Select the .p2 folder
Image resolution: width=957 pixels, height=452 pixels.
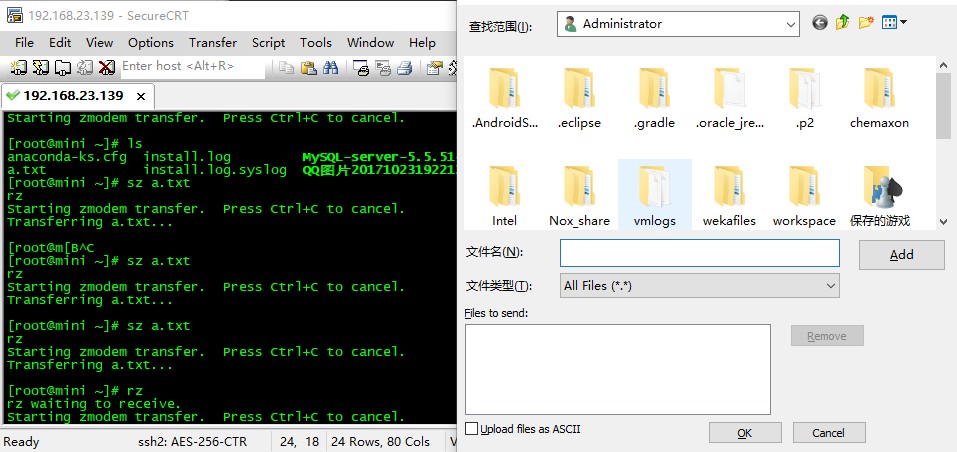click(x=804, y=98)
